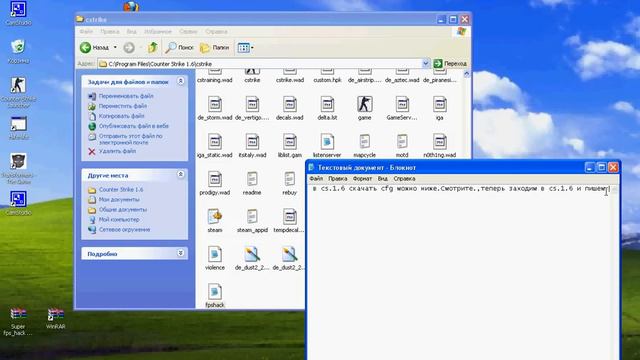The height and width of the screenshot is (360, 640).
Task: Select the listenserver file icon
Action: click(327, 142)
